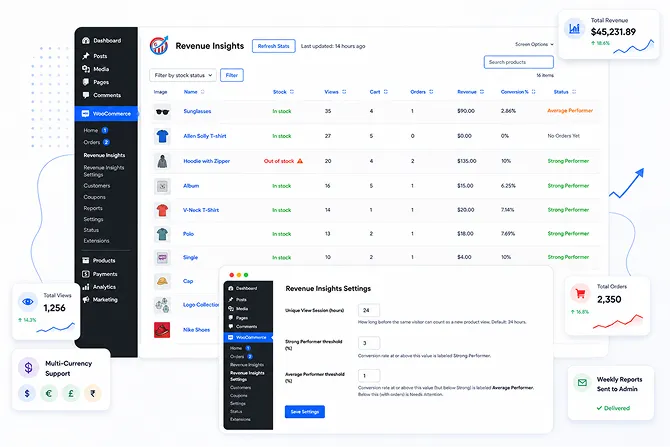670x447 pixels.
Task: Click the Total Revenue chart icon
Action: (574, 29)
